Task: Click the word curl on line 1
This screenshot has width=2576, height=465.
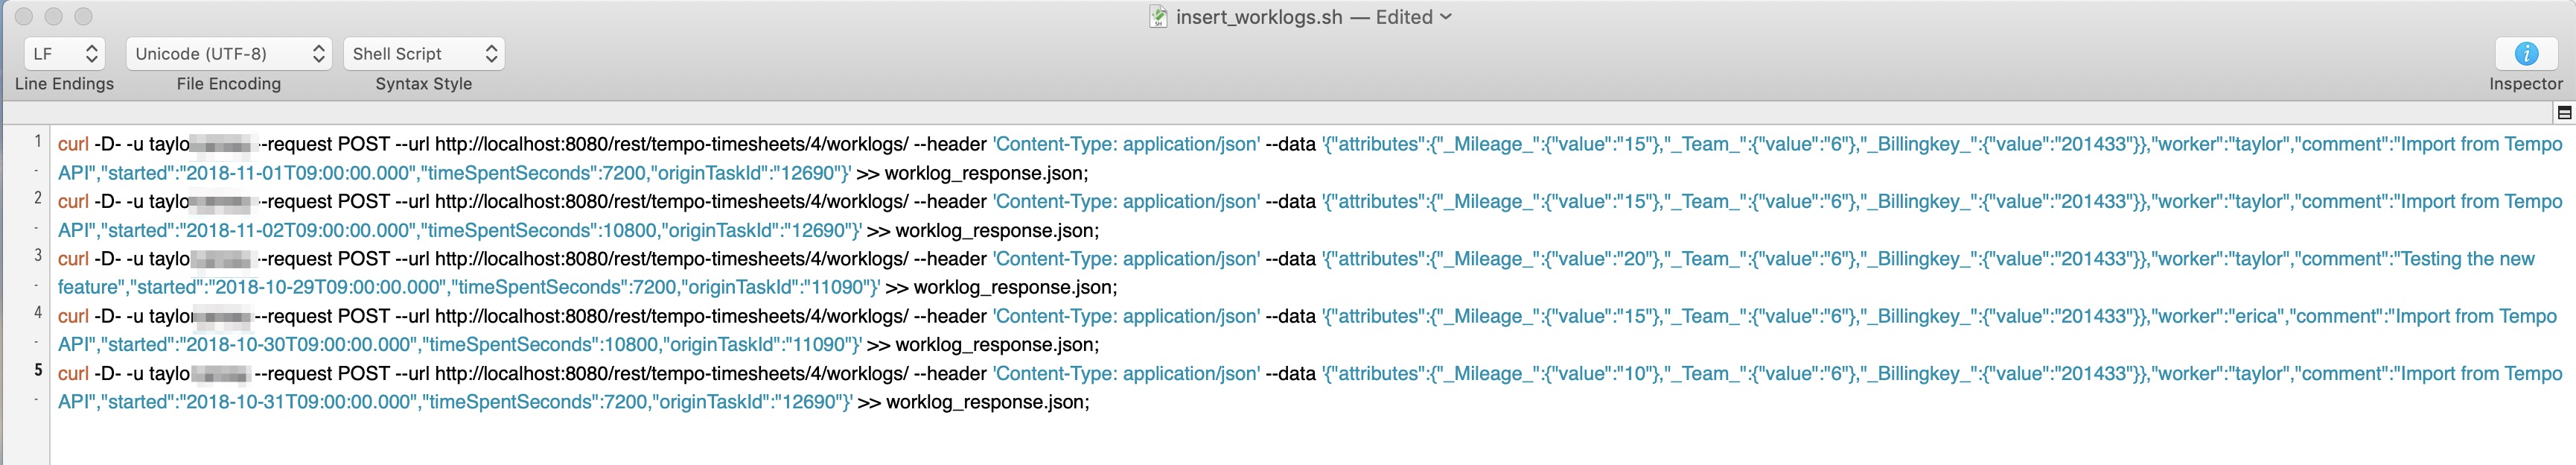Action: [x=73, y=144]
